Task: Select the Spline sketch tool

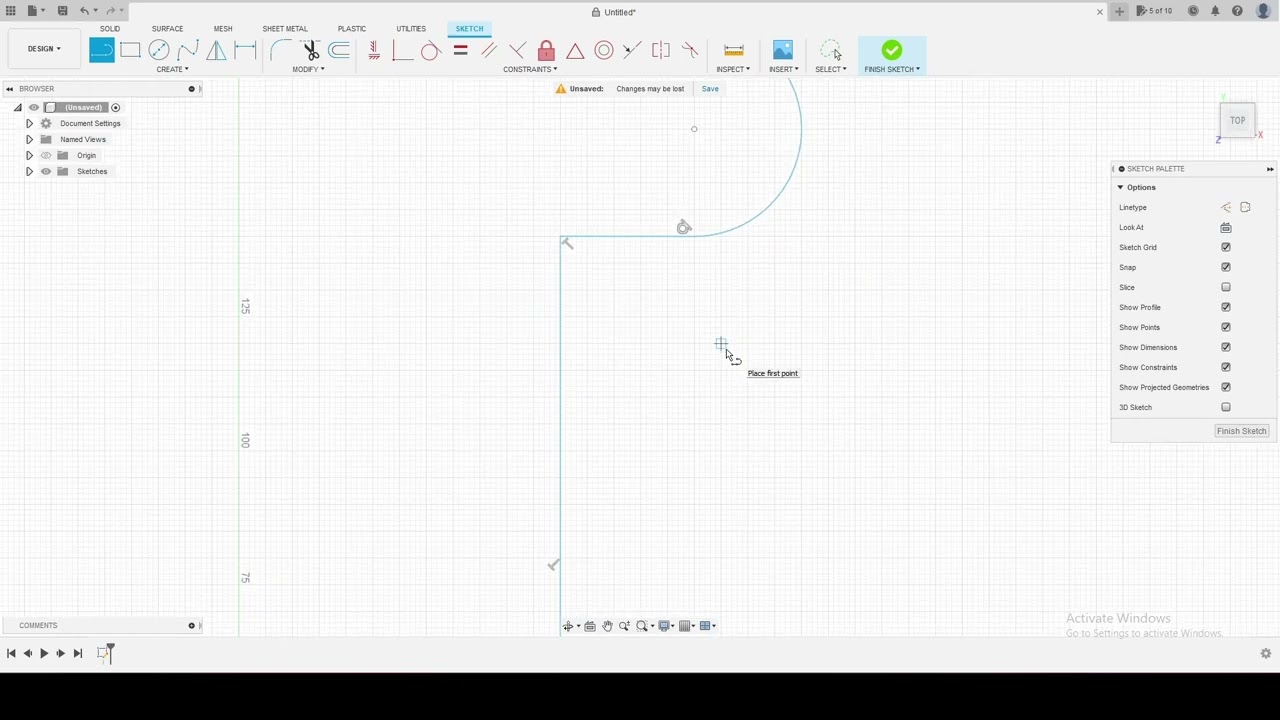Action: pos(187,50)
